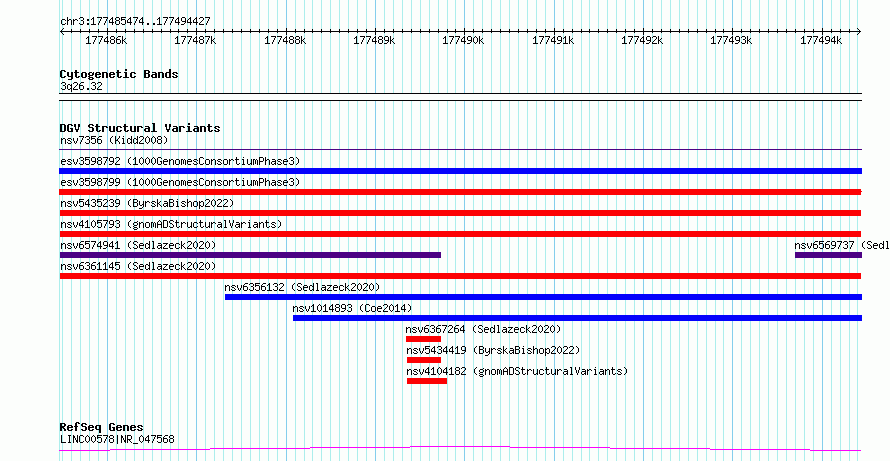
Task: Click the thin nsv7356 variant line
Action: click(x=460, y=150)
